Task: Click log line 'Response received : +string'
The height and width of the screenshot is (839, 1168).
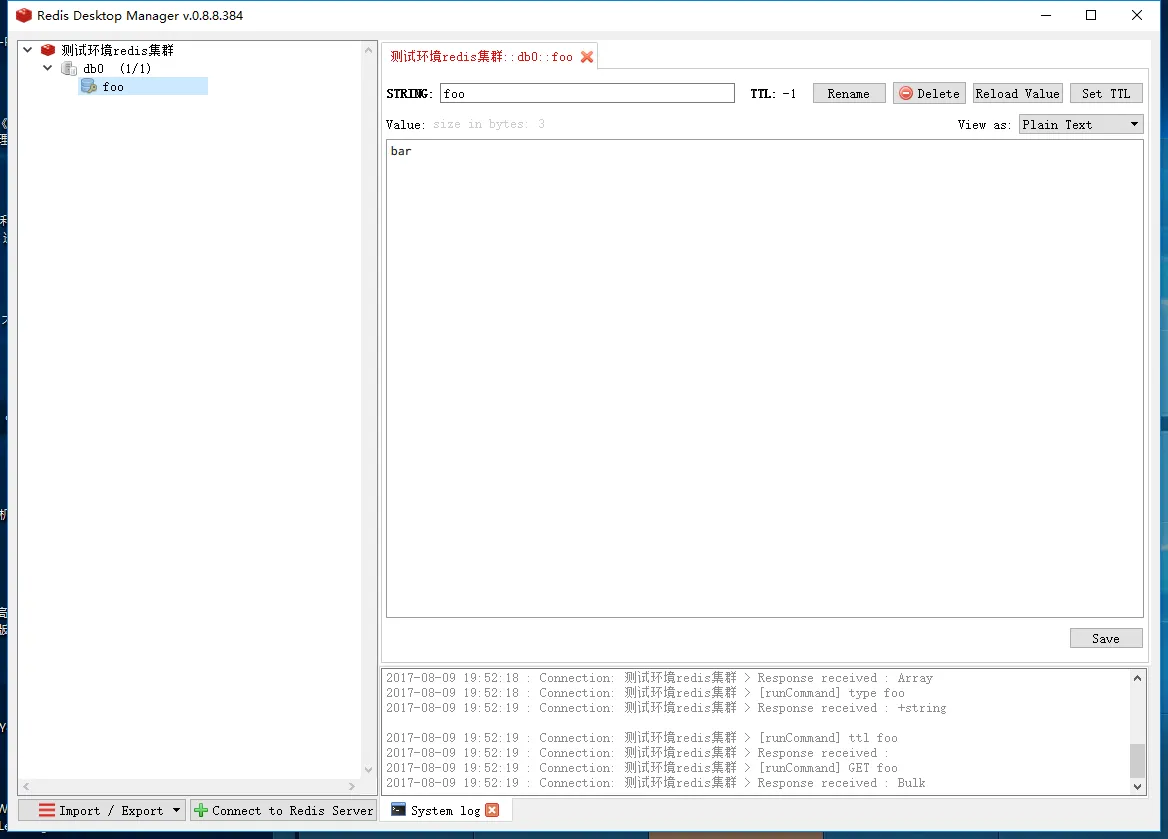Action: 851,708
